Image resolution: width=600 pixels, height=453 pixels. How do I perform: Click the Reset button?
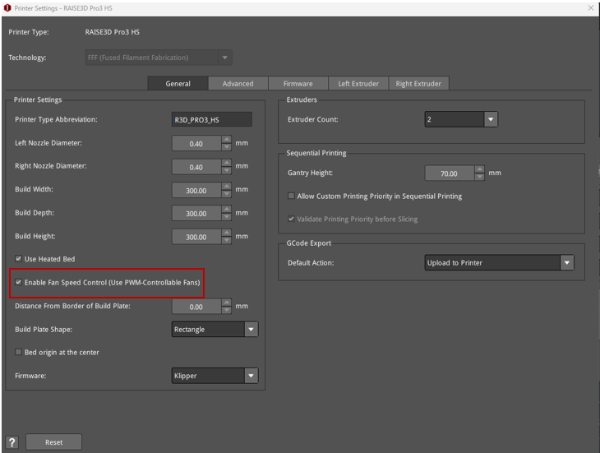(x=54, y=442)
